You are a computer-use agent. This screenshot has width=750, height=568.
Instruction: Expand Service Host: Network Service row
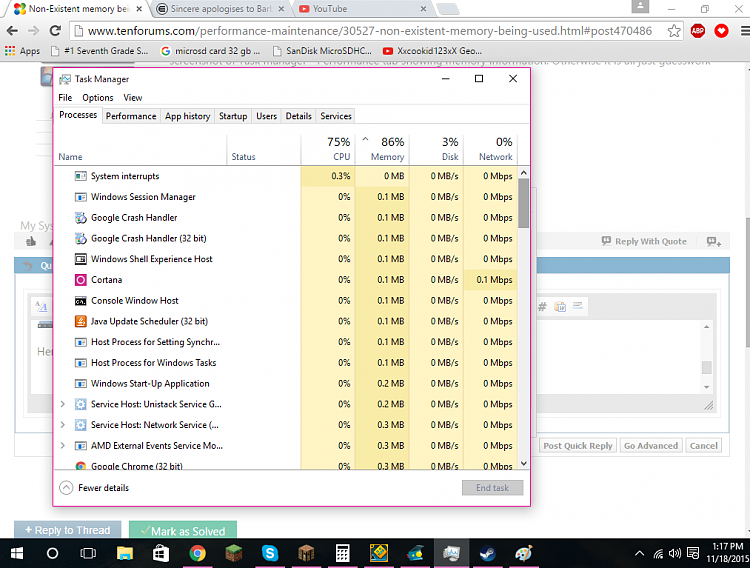coord(63,425)
